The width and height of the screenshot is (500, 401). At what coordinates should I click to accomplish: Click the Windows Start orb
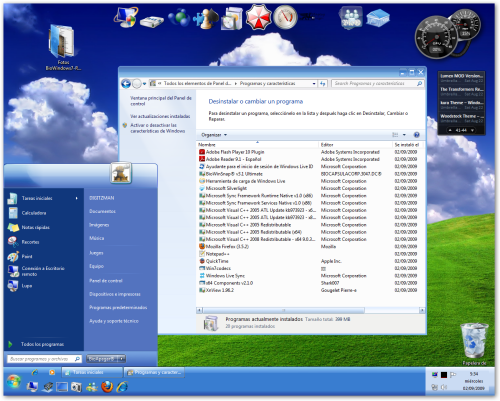point(14,382)
